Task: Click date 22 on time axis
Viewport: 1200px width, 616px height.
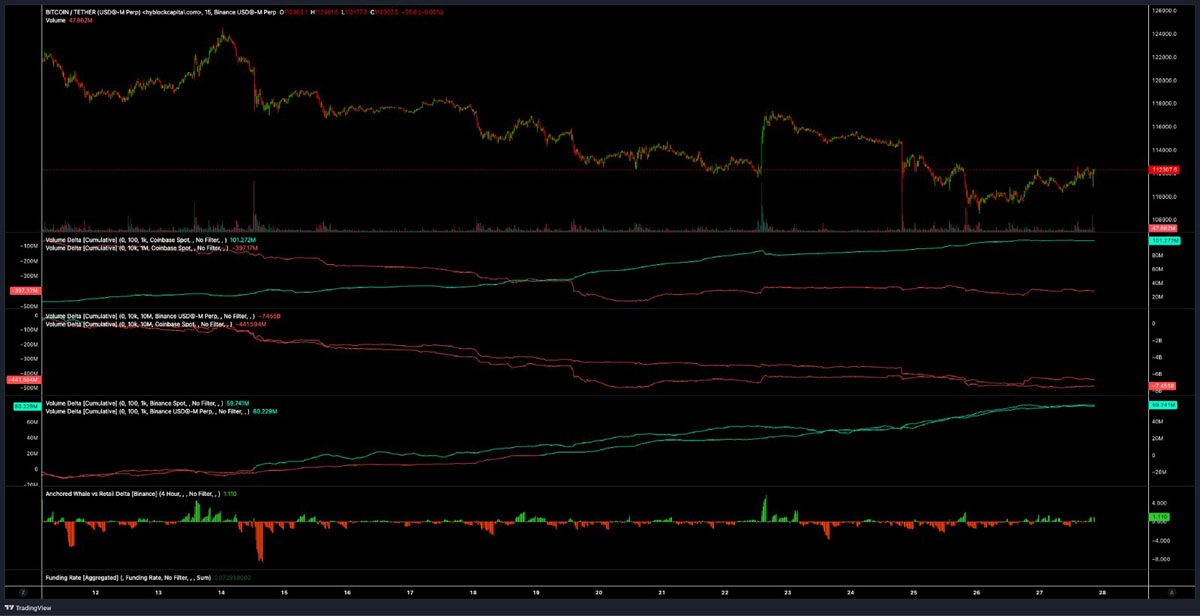Action: [x=726, y=591]
